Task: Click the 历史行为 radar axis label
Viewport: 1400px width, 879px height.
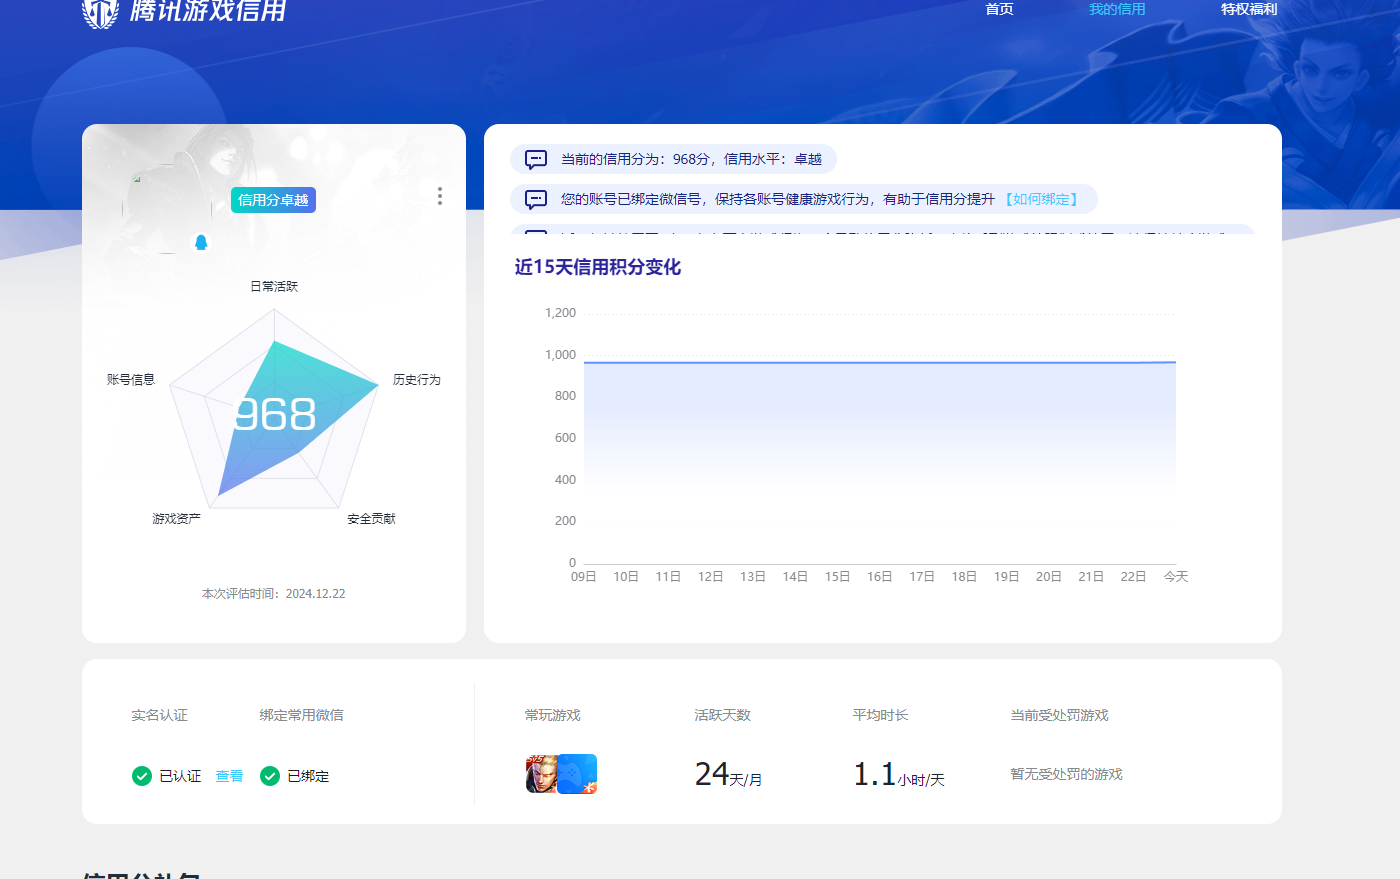Action: (416, 380)
